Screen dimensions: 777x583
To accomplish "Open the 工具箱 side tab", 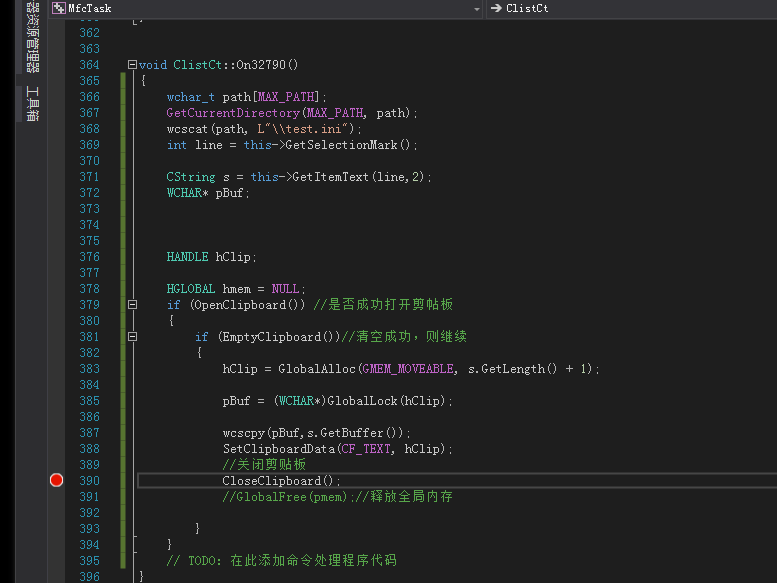I will (x=32, y=103).
